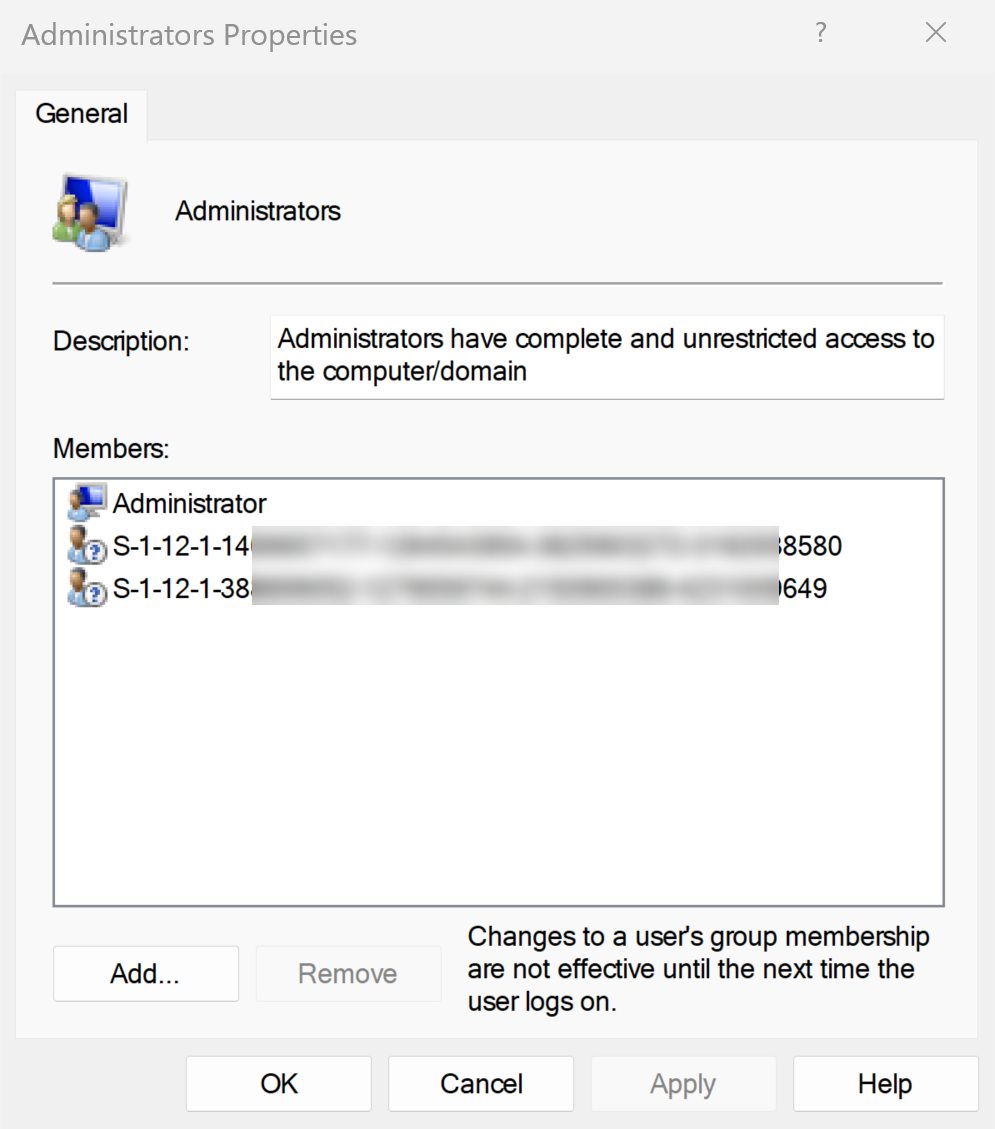
Task: Click the unknown-user icon for SID ending 8580
Action: (x=87, y=546)
